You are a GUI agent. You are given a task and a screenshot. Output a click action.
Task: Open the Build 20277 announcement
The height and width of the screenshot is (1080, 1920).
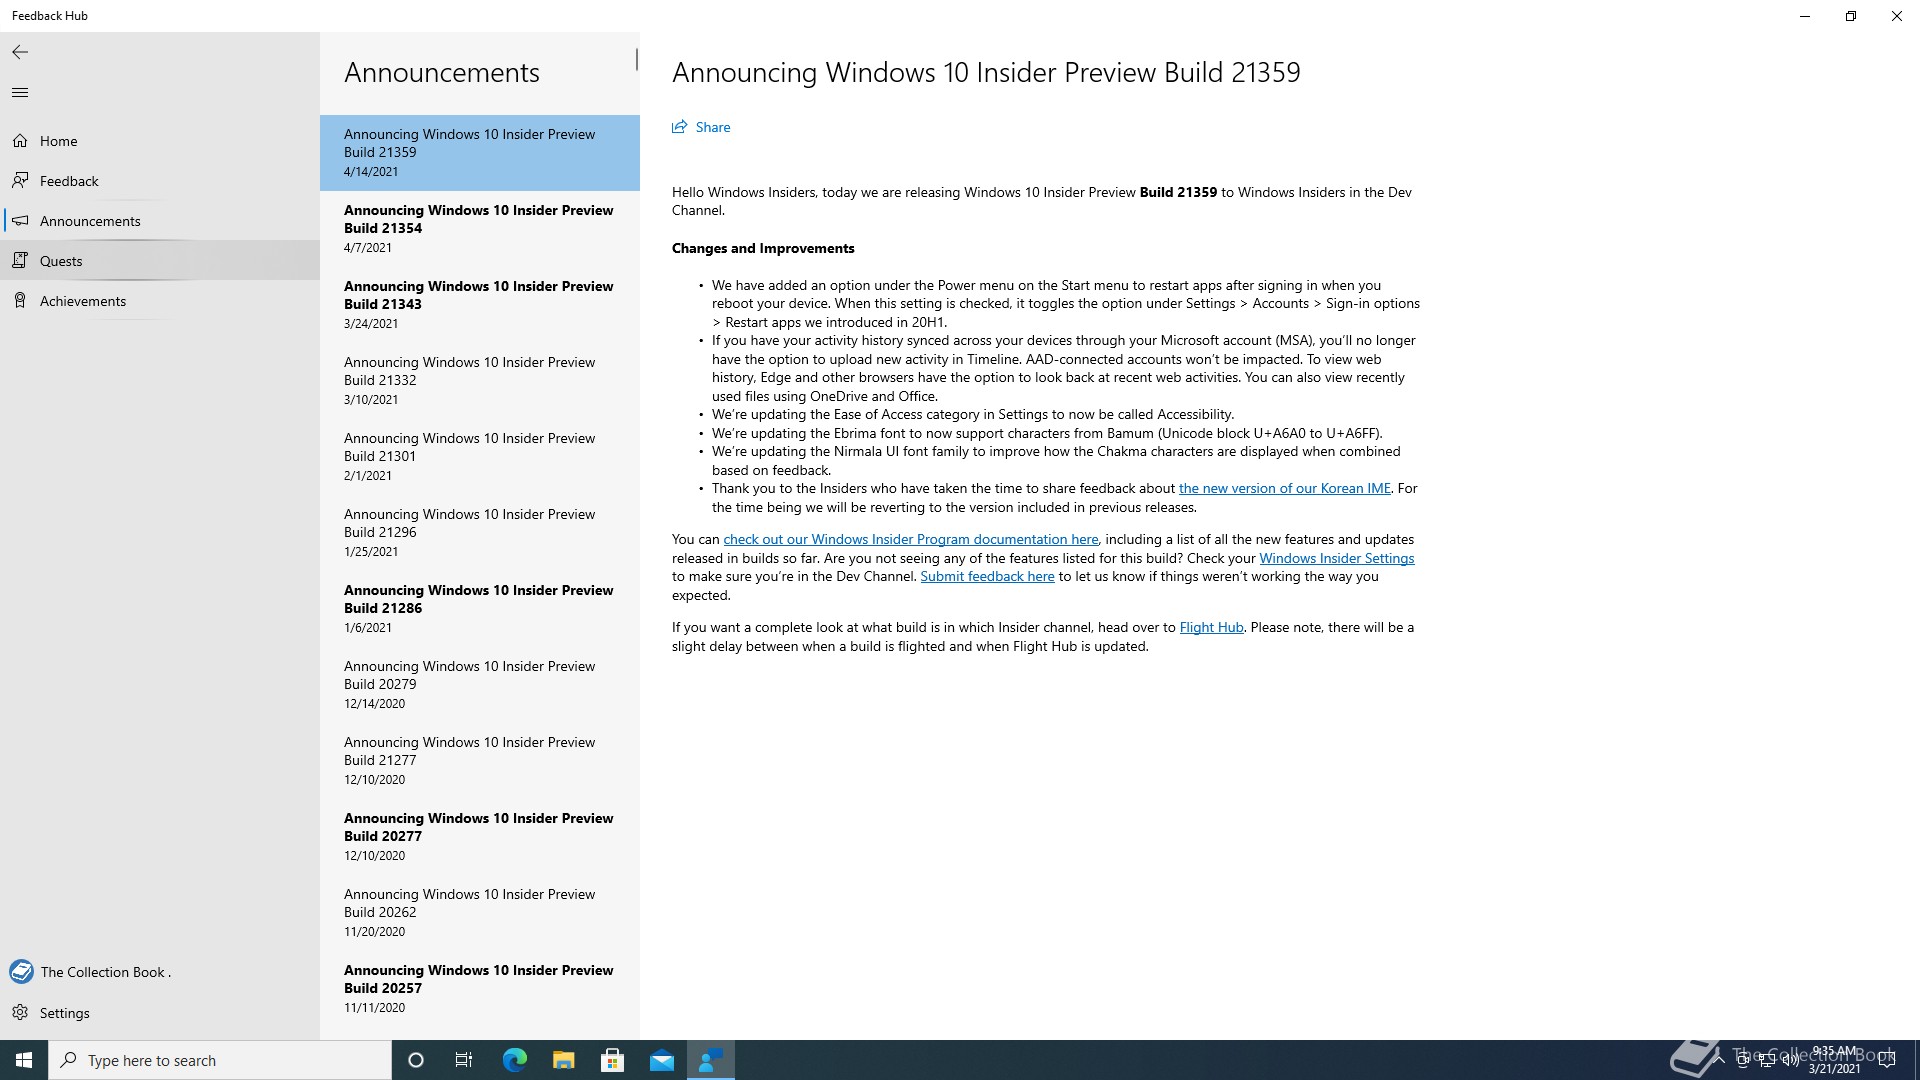(480, 836)
